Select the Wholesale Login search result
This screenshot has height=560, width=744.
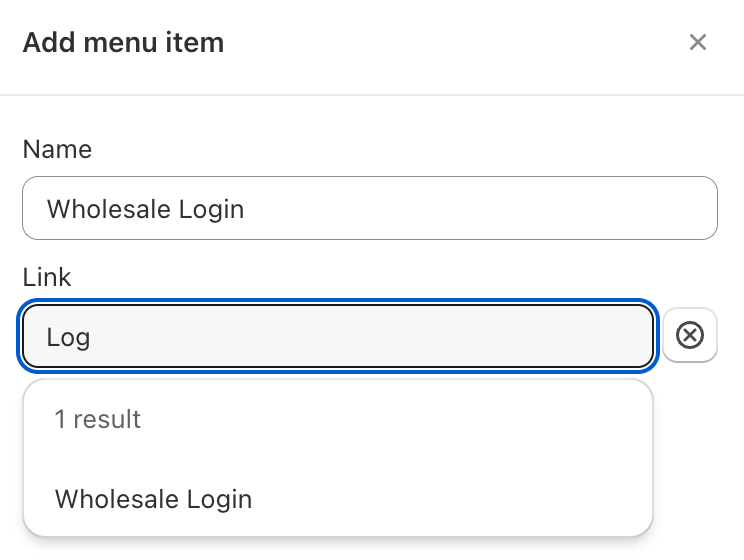153,499
